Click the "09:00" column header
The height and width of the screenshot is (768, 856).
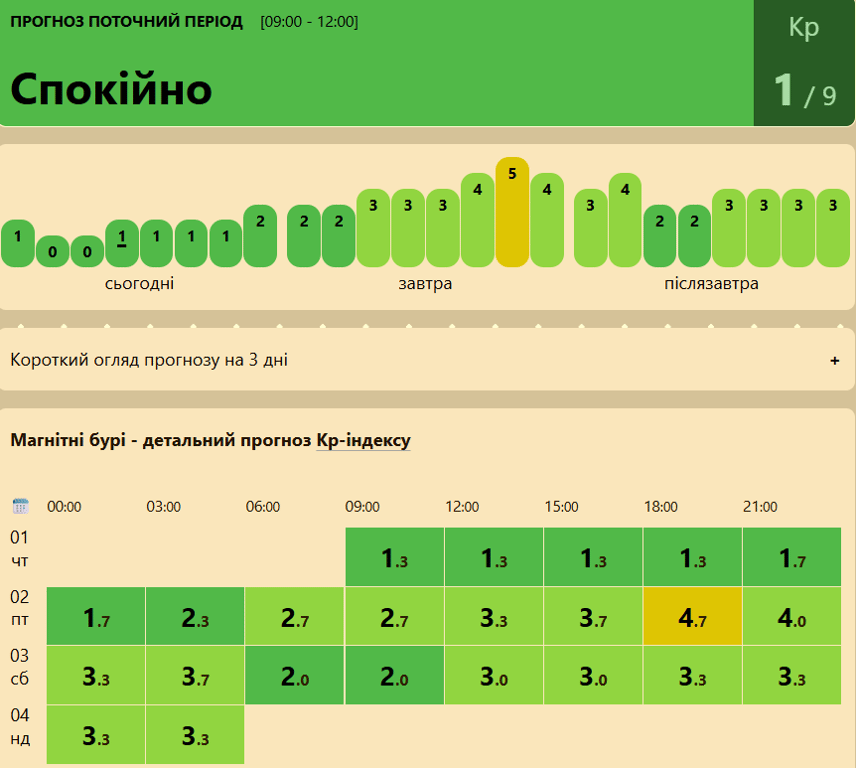[x=362, y=507]
